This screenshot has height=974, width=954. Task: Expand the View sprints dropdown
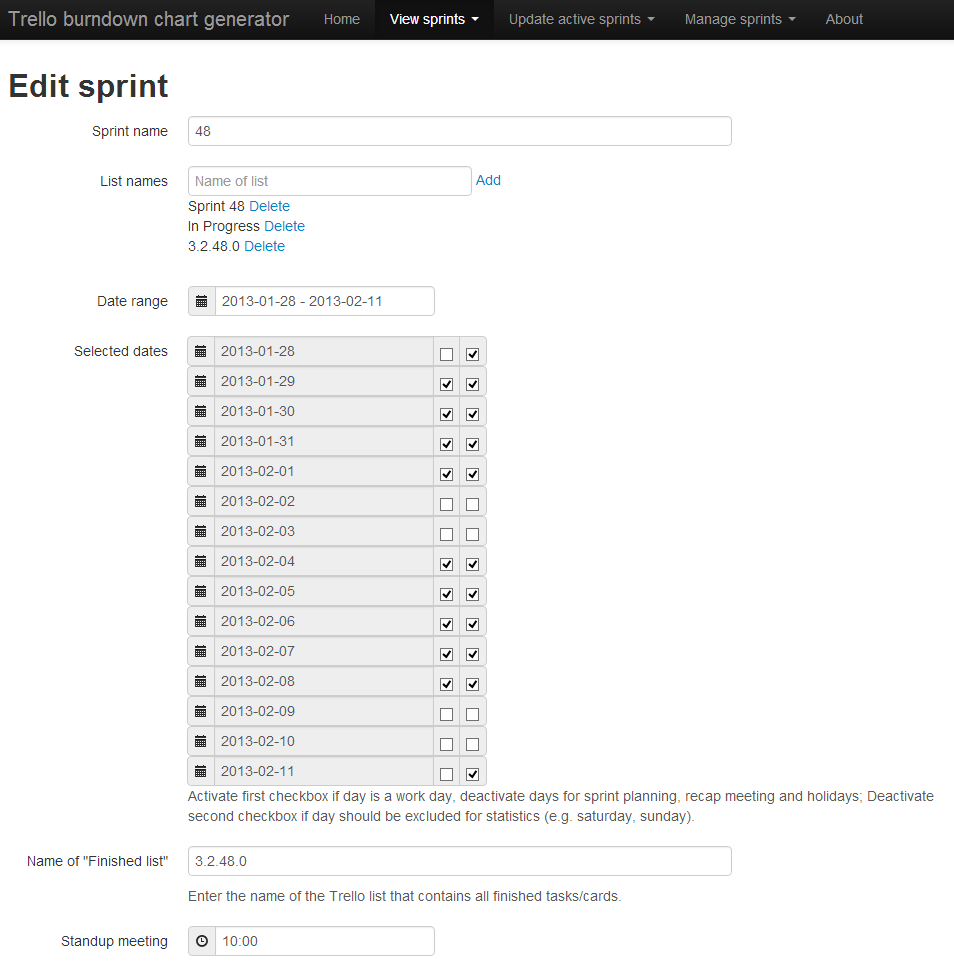tap(434, 19)
